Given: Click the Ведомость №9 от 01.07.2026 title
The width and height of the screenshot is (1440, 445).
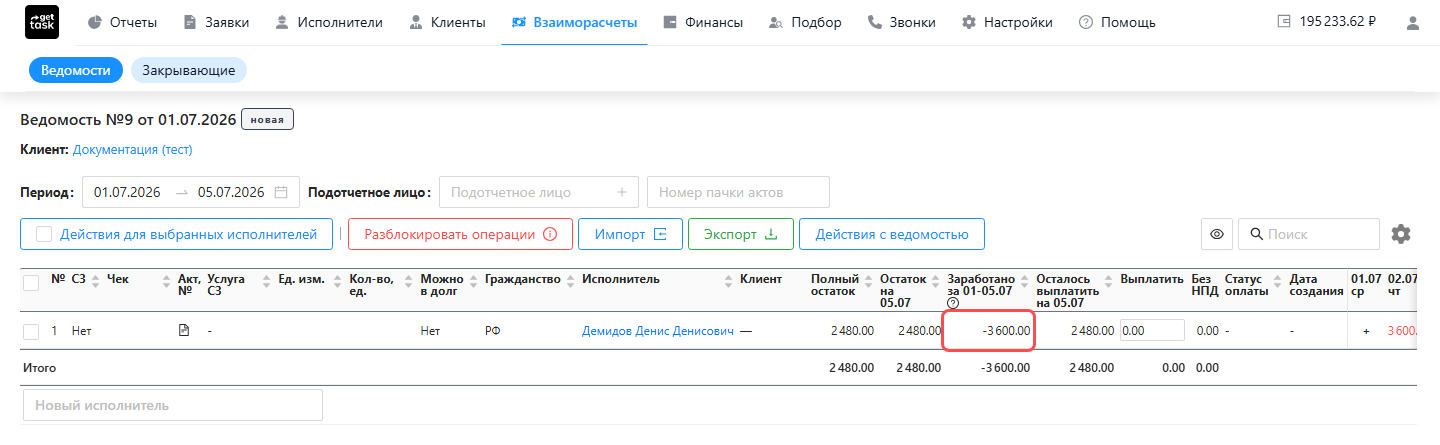Looking at the screenshot, I should coord(128,120).
